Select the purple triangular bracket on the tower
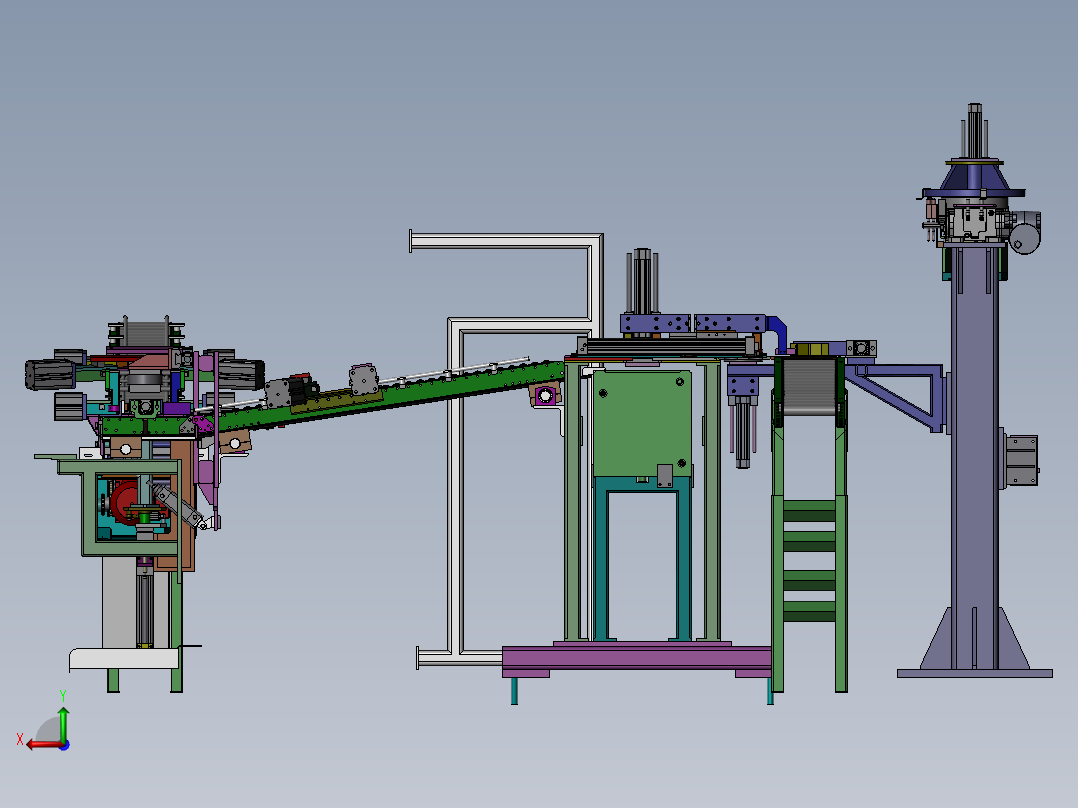Viewport: 1078px width, 808px height. 896,397
